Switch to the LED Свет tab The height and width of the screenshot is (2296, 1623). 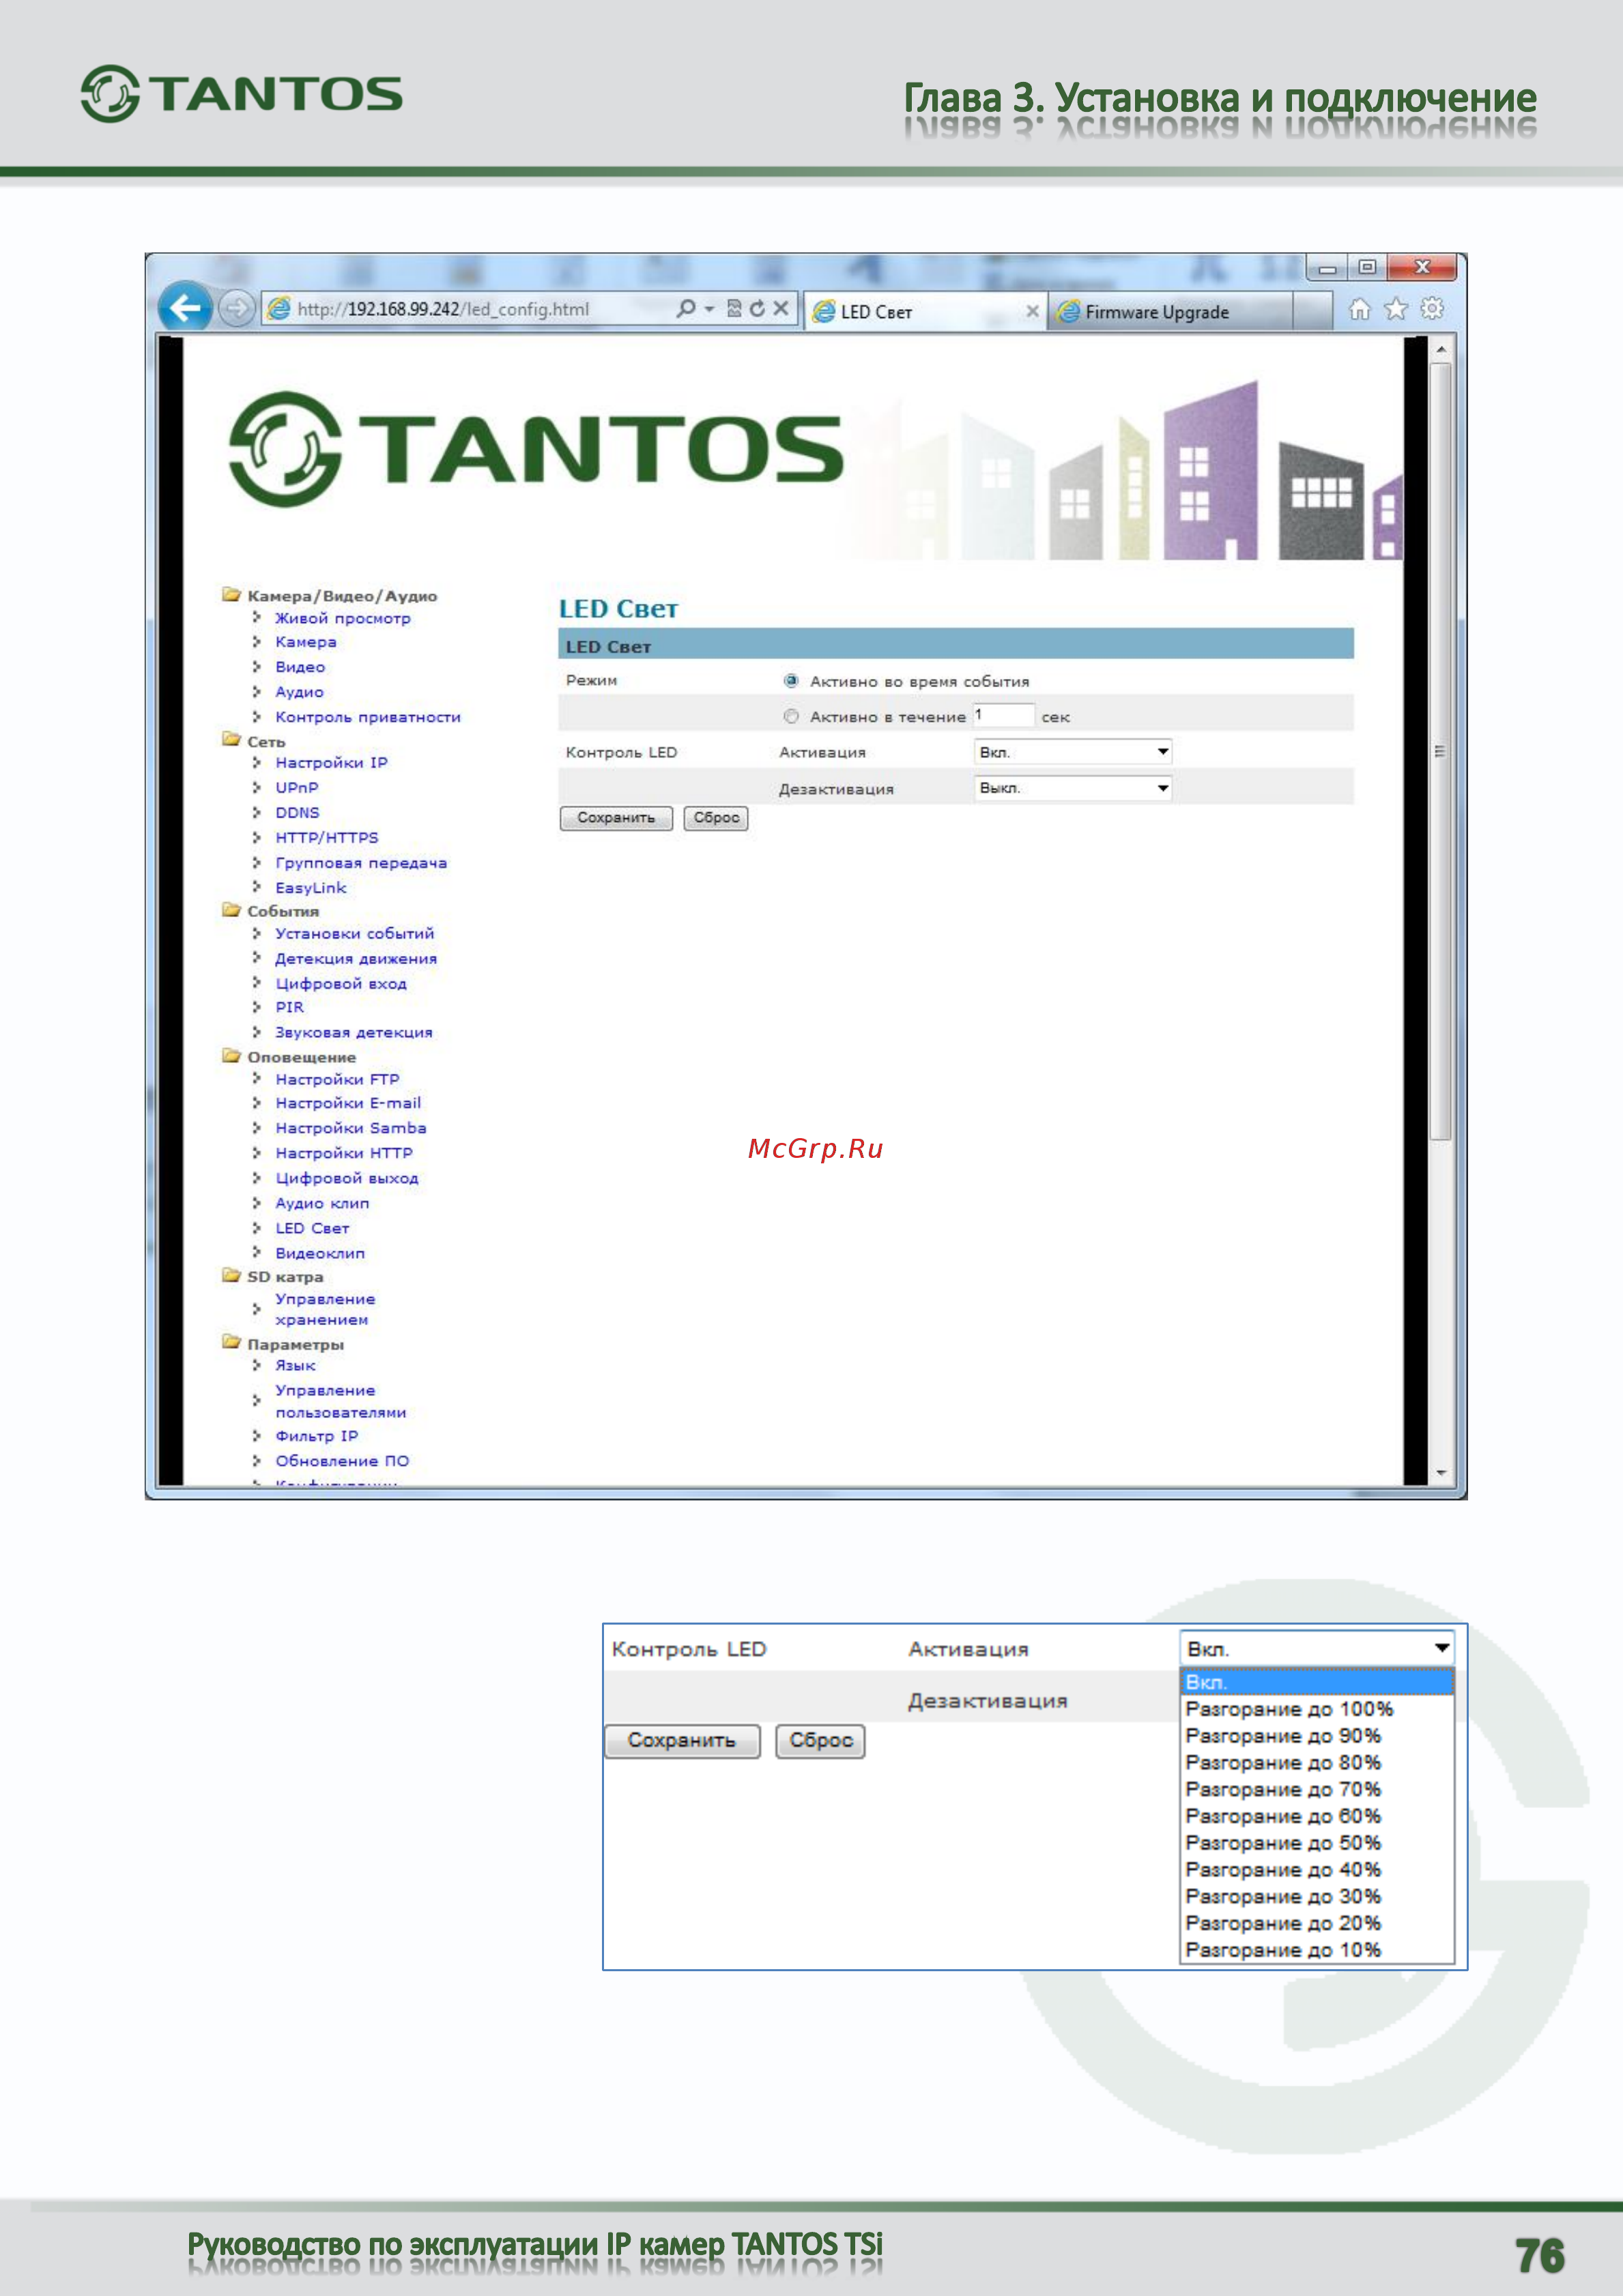(925, 311)
